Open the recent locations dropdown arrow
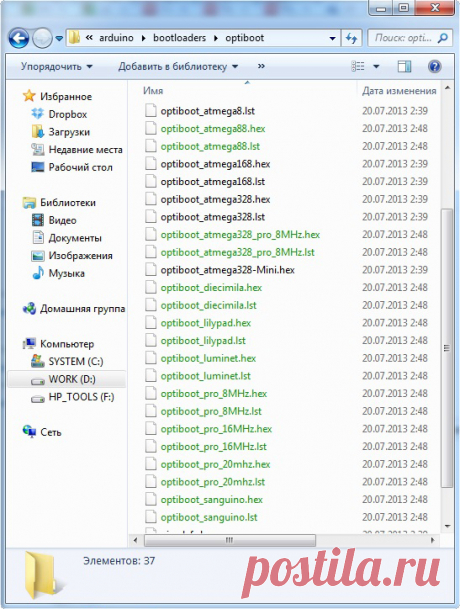The image size is (460, 609). [x=59, y=38]
